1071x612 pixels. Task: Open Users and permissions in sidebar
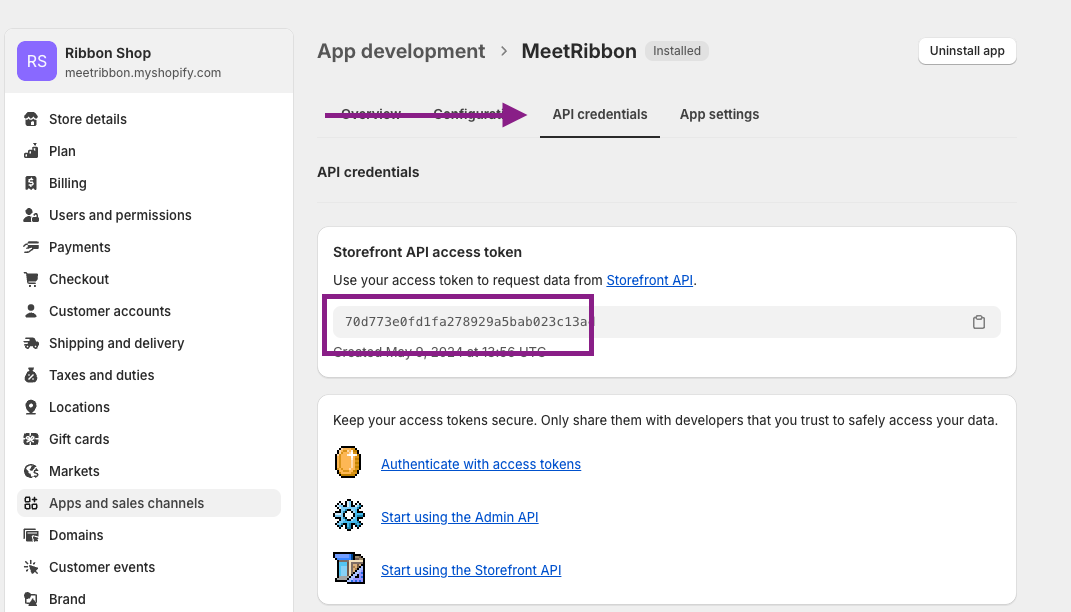tap(120, 215)
